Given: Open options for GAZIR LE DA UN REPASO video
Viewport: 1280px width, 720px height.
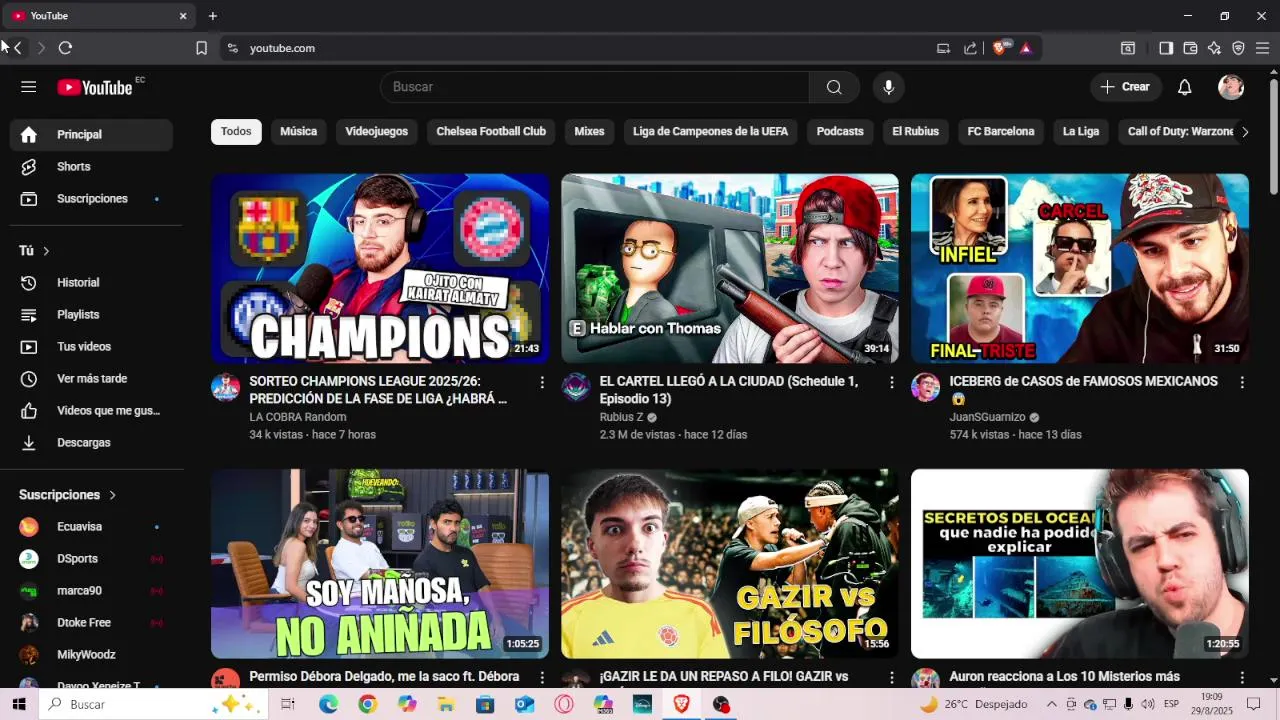Looking at the screenshot, I should 892,677.
